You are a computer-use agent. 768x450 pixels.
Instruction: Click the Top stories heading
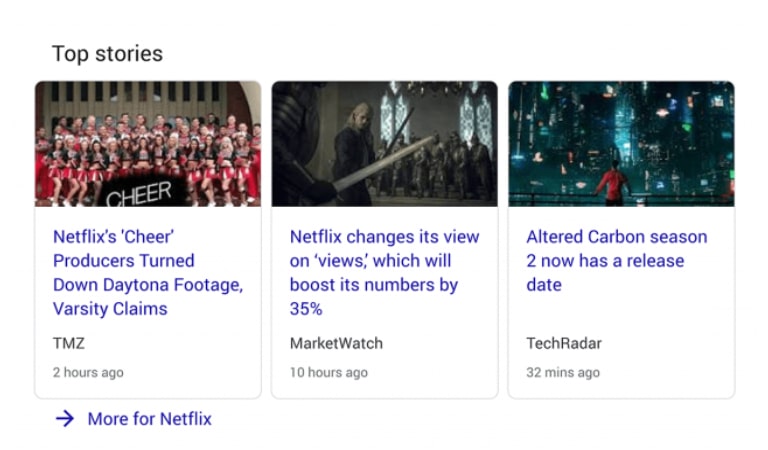107,54
